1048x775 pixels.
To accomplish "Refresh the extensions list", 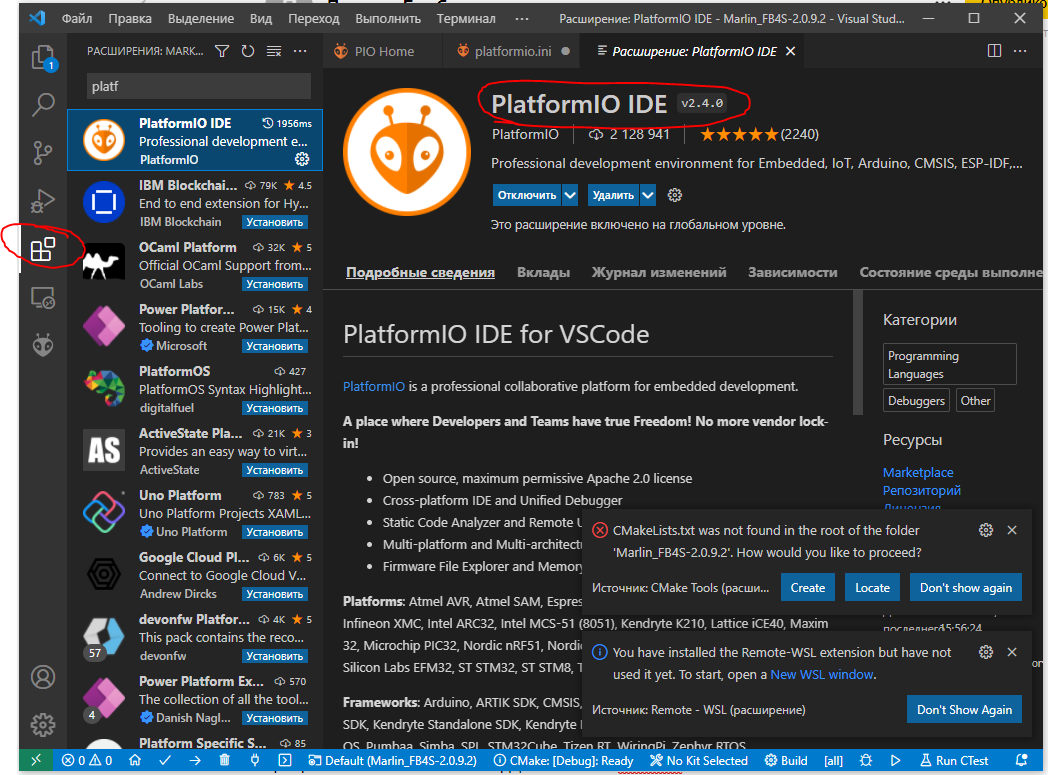I will click(248, 51).
